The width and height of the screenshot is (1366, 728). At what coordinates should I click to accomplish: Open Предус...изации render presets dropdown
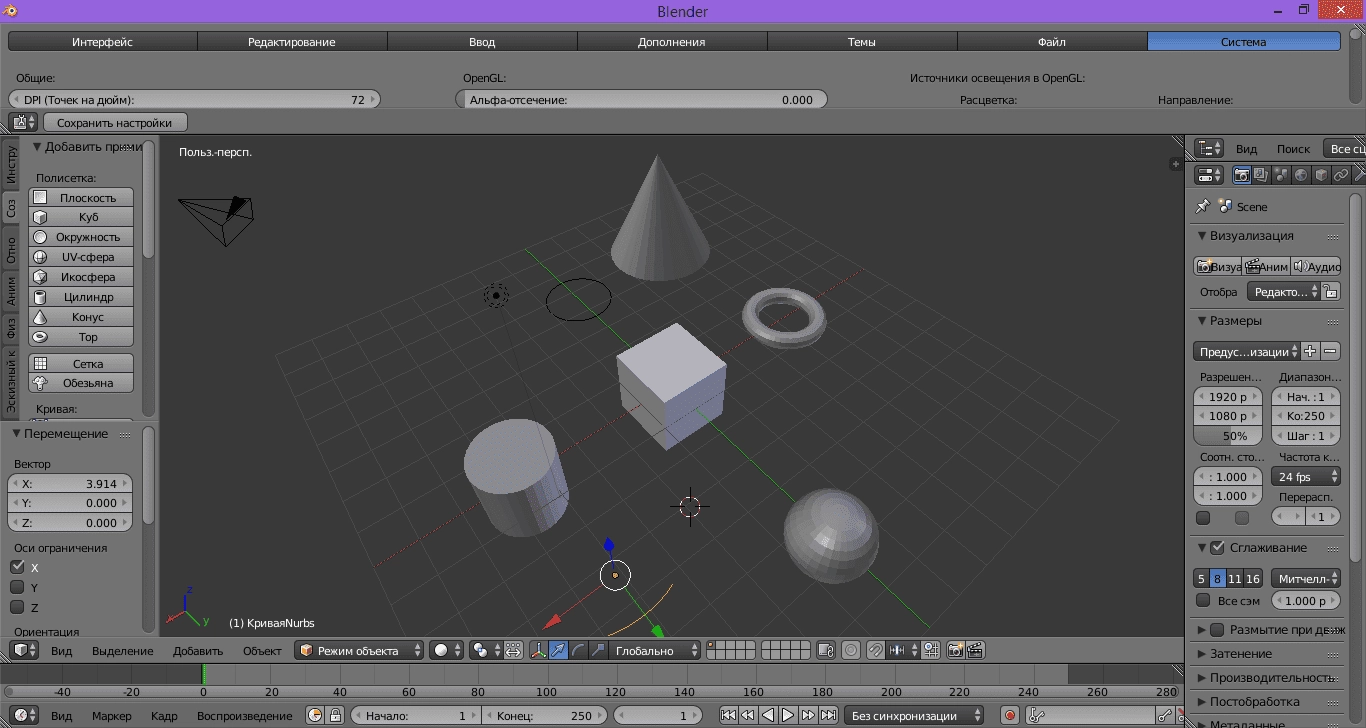(1246, 351)
